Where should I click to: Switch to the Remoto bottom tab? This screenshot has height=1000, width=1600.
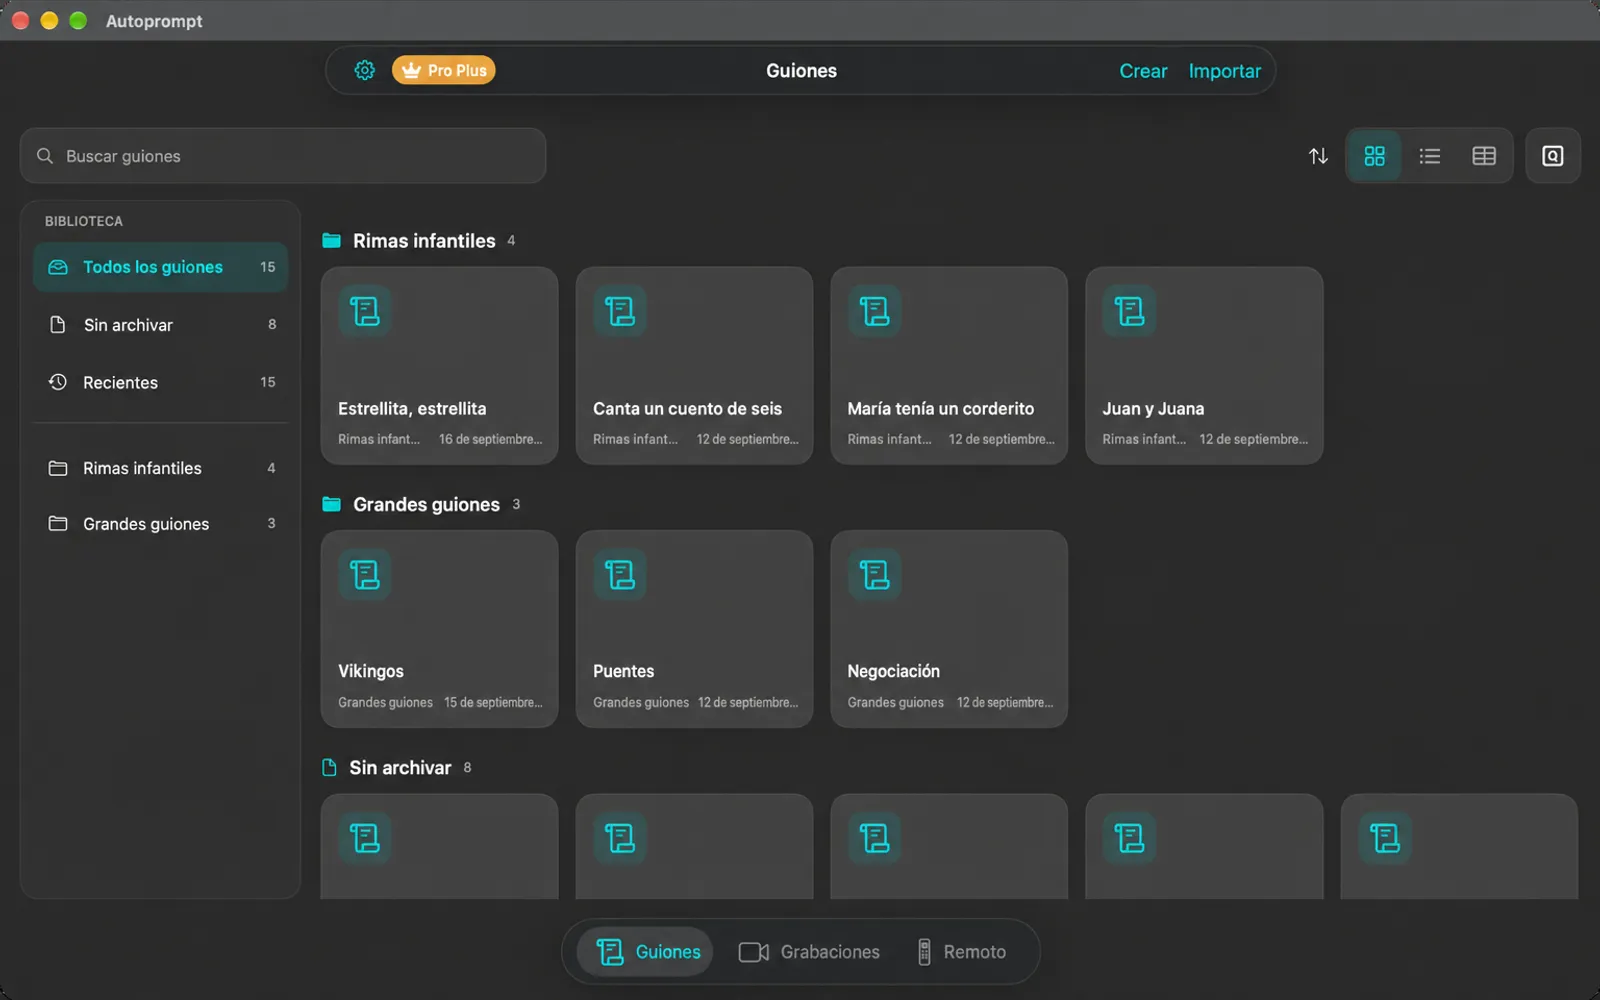tap(961, 952)
